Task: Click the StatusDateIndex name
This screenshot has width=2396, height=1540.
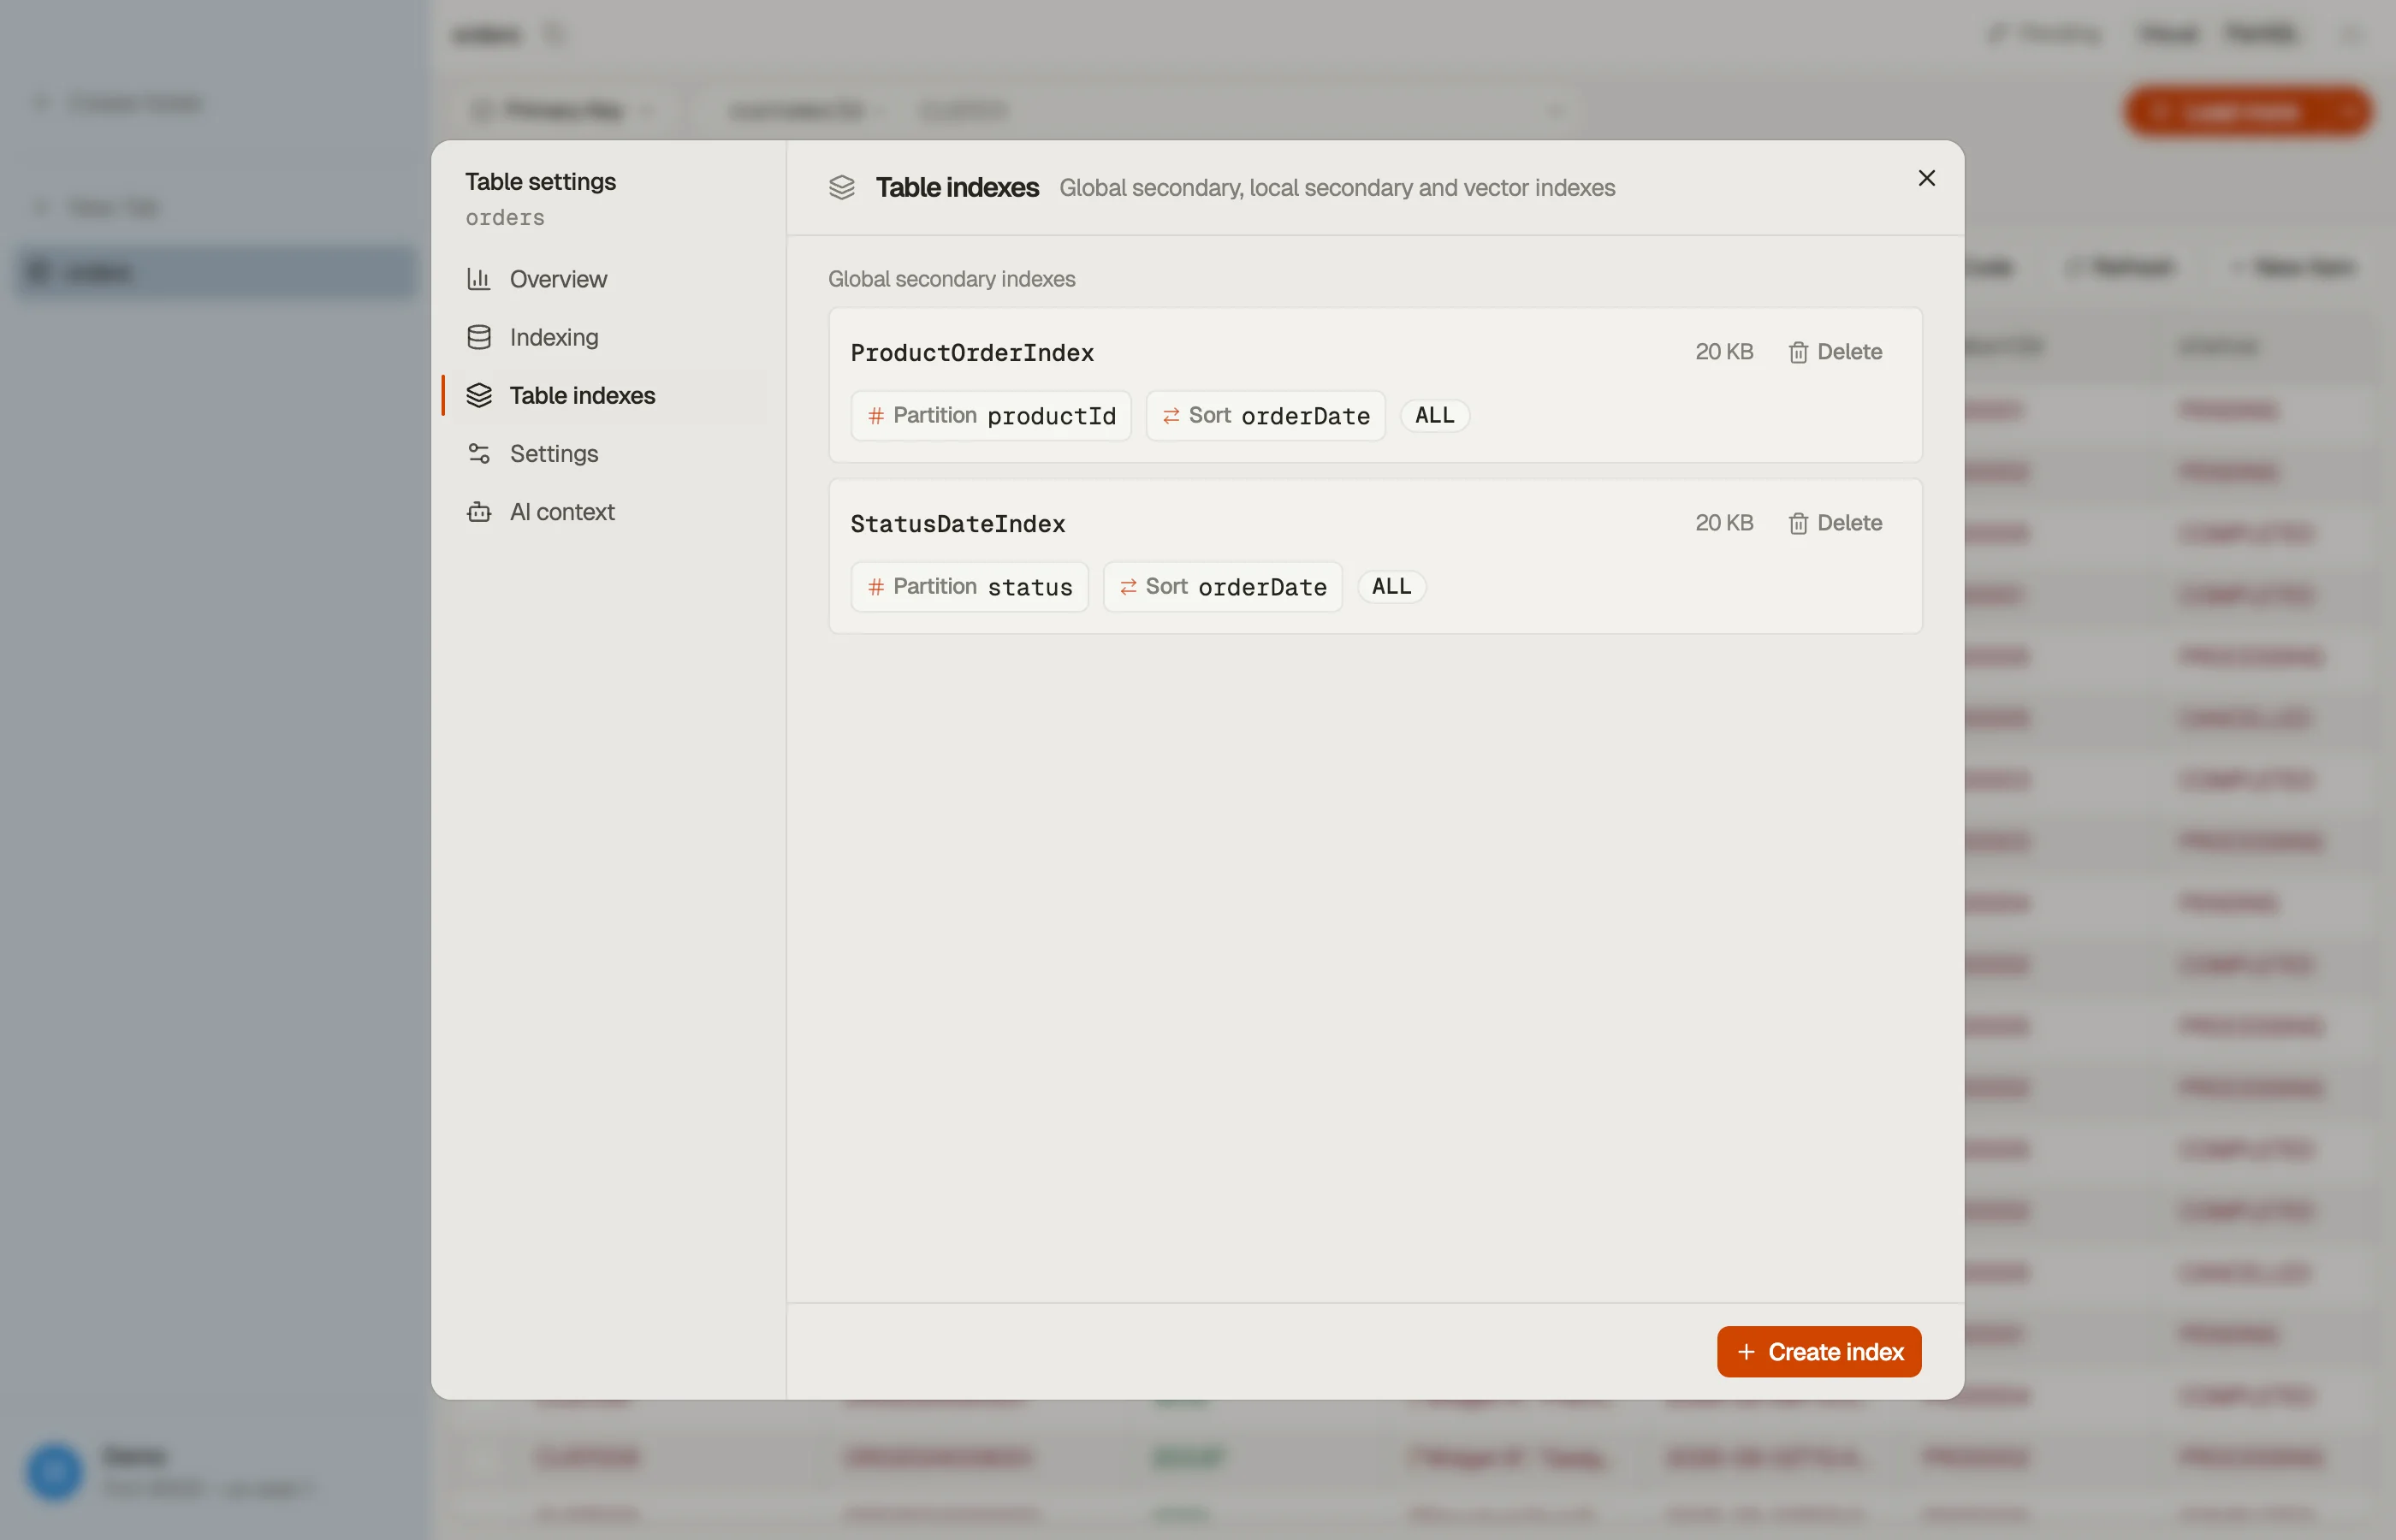Action: (x=958, y=524)
